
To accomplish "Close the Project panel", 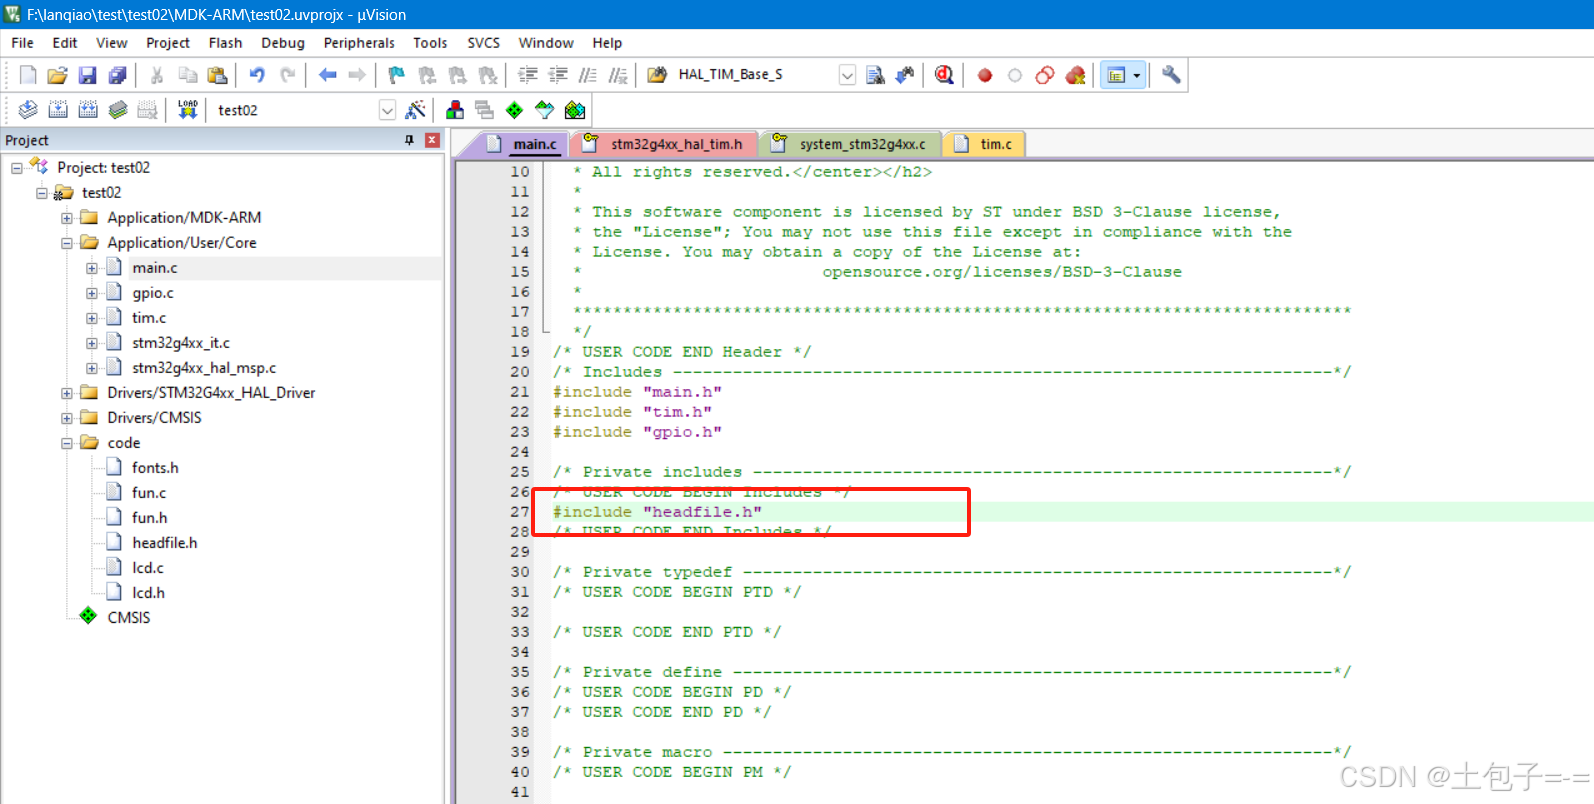I will coord(432,140).
